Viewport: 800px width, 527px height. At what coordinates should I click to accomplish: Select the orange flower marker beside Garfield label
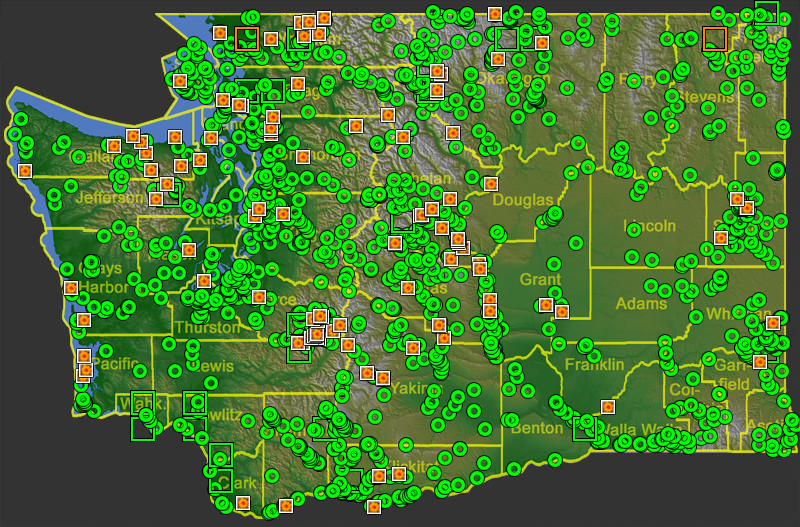[x=760, y=361]
